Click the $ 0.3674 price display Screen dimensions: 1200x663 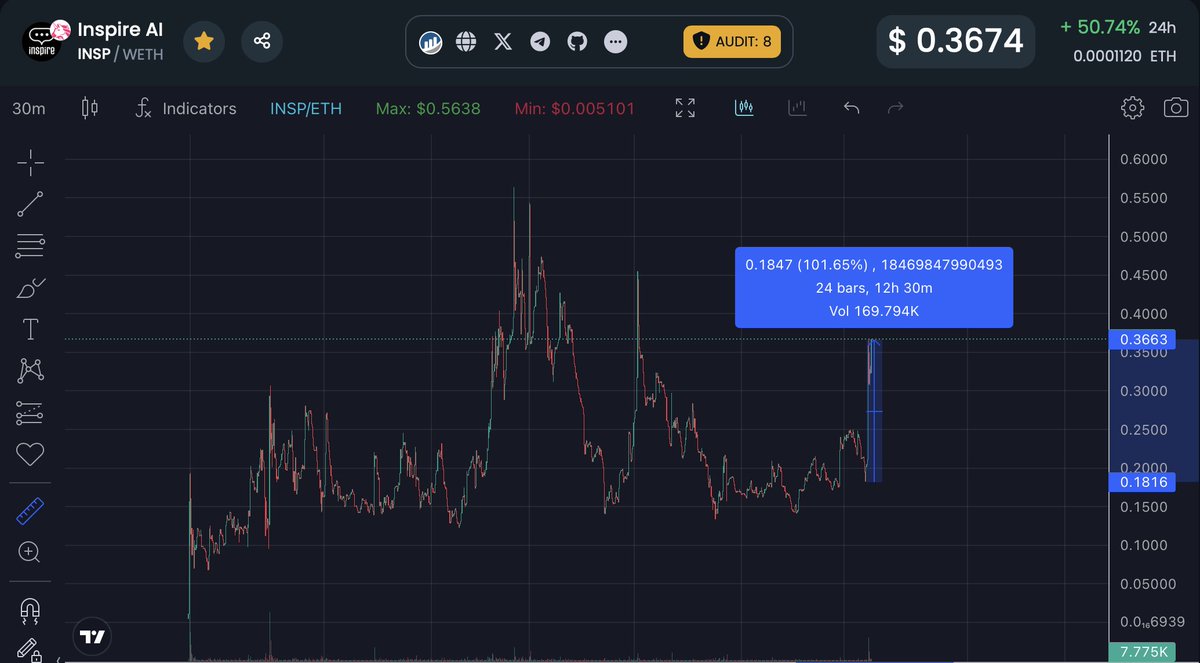[957, 41]
